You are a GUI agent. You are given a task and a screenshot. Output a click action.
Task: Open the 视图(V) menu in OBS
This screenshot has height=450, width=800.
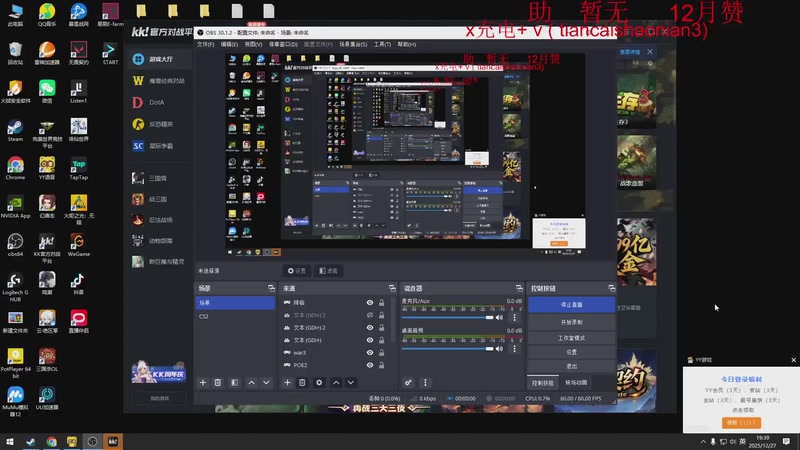point(253,44)
